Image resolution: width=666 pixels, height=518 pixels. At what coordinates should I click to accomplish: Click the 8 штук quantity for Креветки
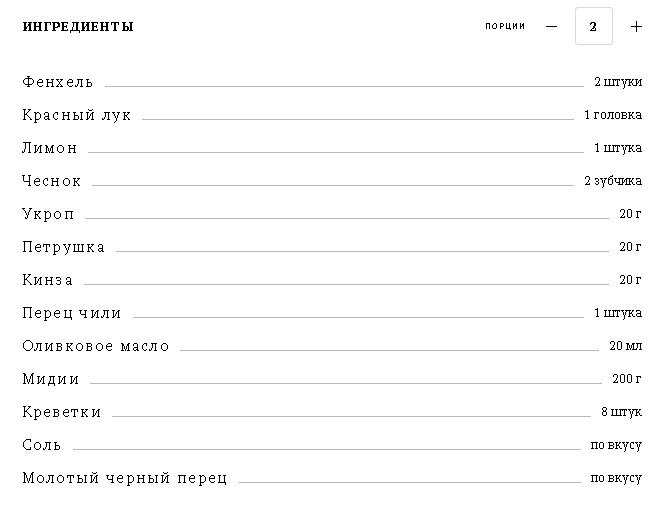pos(621,411)
